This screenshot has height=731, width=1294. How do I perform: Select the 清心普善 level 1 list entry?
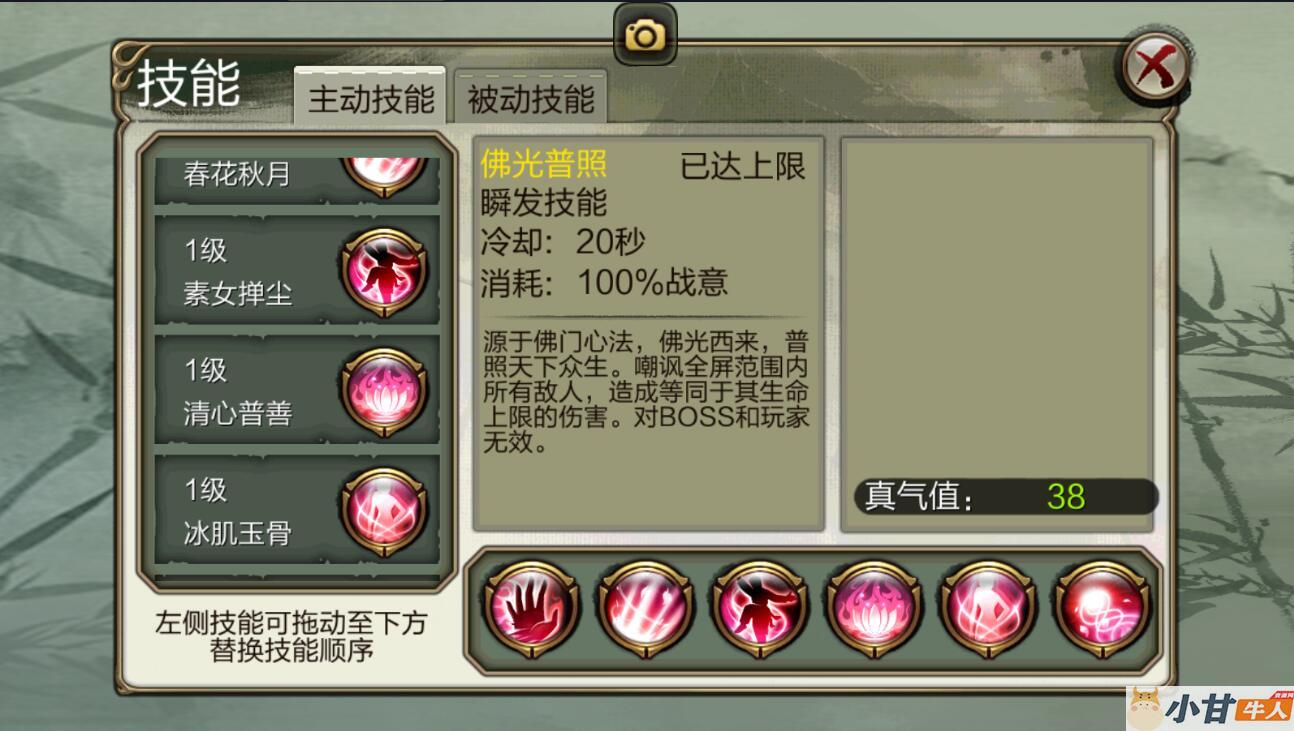(297, 390)
